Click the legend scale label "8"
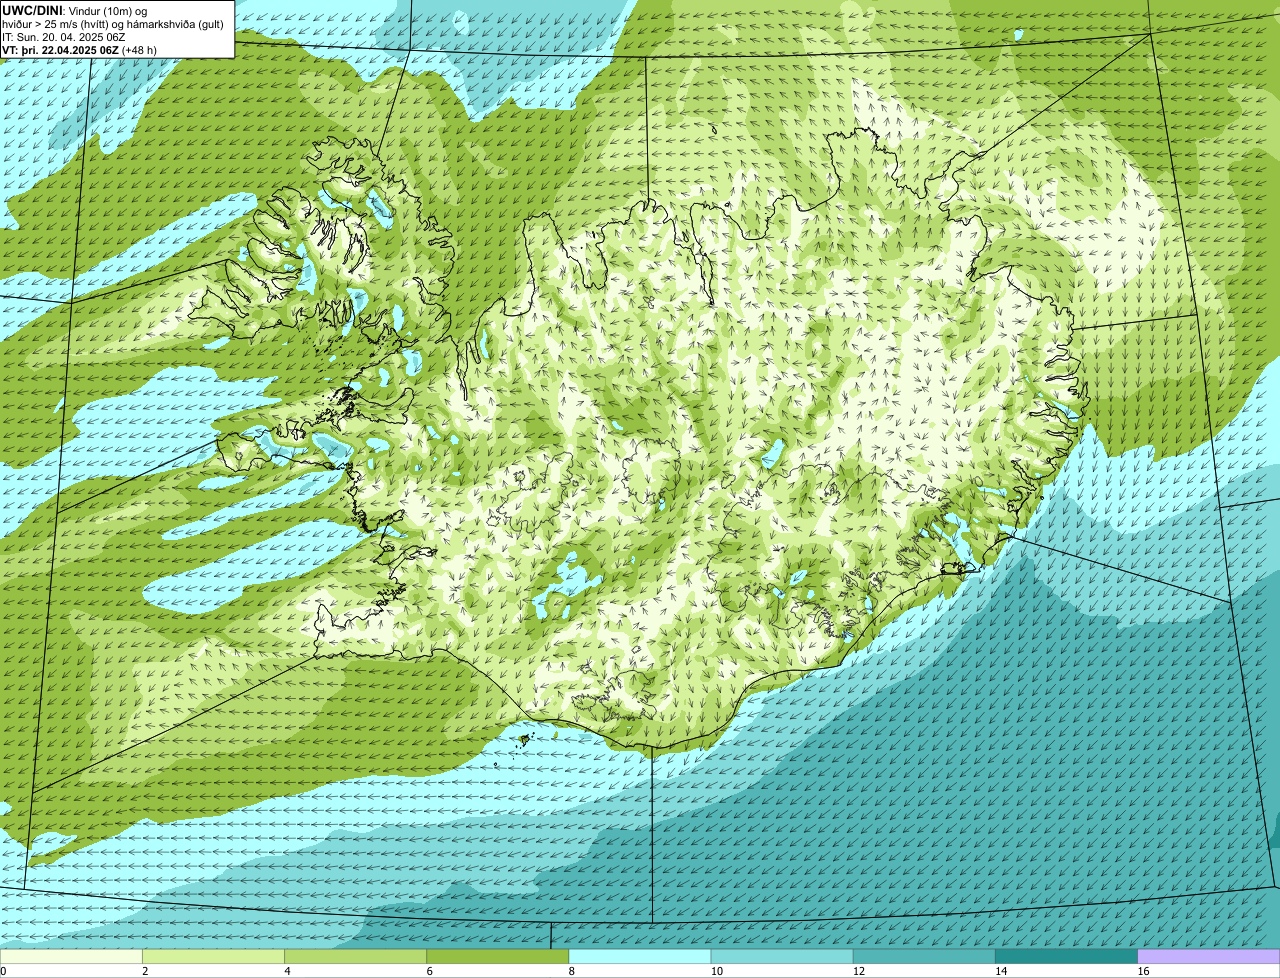1280x978 pixels. pyautogui.click(x=572, y=971)
